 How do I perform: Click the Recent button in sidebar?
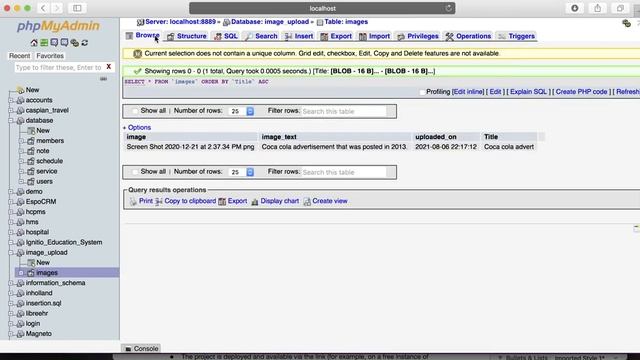click(x=20, y=56)
